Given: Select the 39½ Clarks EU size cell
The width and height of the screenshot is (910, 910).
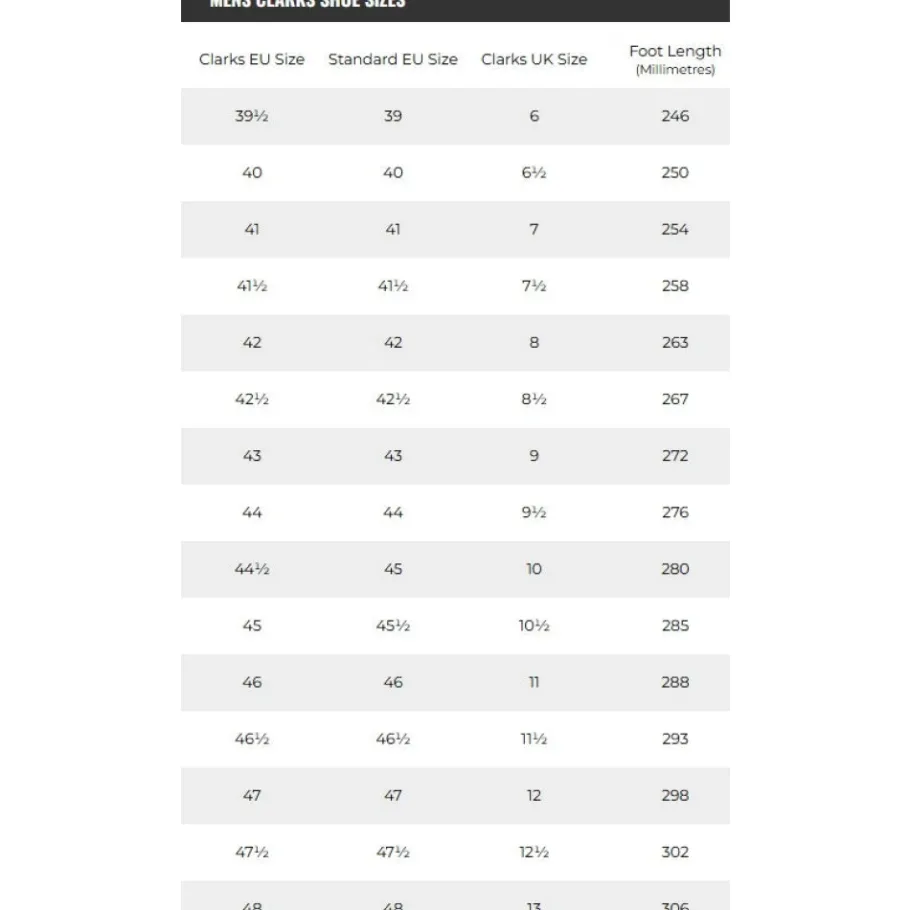Looking at the screenshot, I should point(252,116).
